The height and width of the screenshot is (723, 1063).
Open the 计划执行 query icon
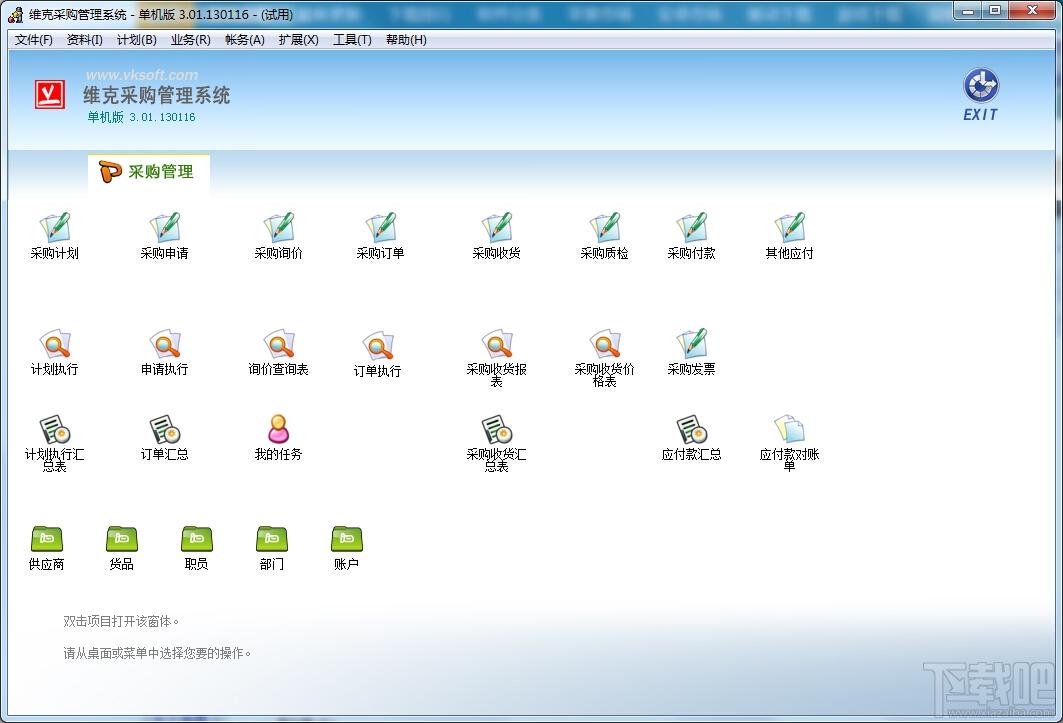(x=55, y=345)
